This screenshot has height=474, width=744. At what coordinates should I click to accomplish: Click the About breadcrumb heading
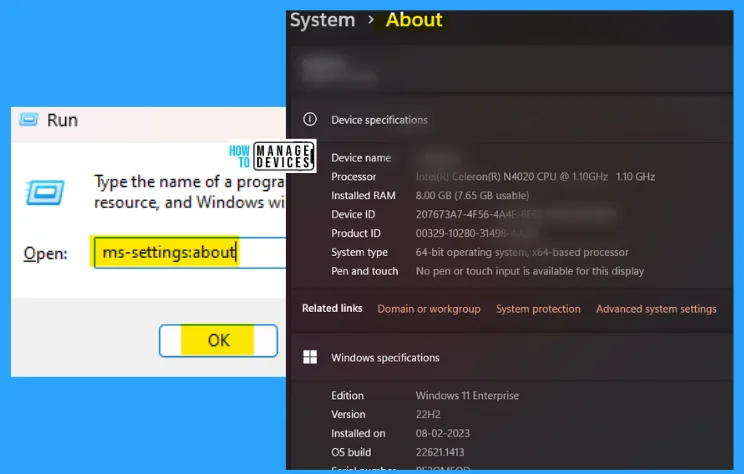click(414, 20)
